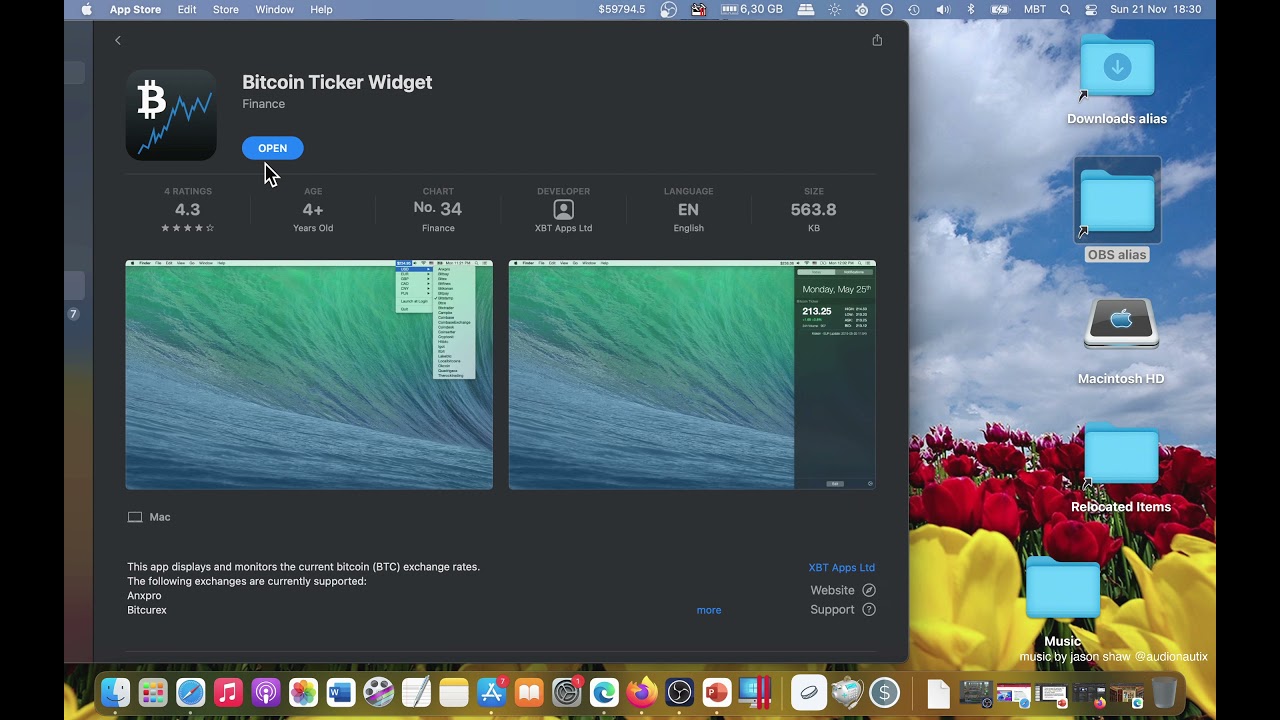Viewport: 1280px width, 720px height.
Task: Click the battery charging icon
Action: click(1000, 9)
